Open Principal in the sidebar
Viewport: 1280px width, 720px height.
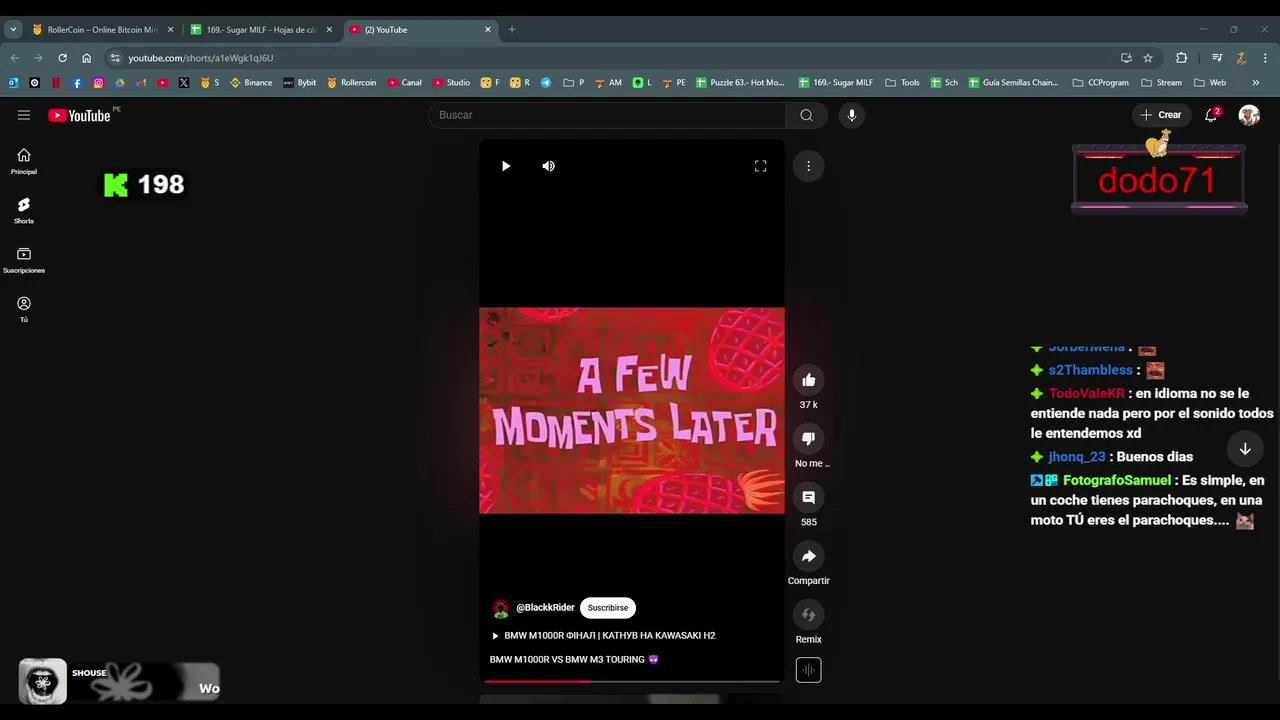point(24,161)
